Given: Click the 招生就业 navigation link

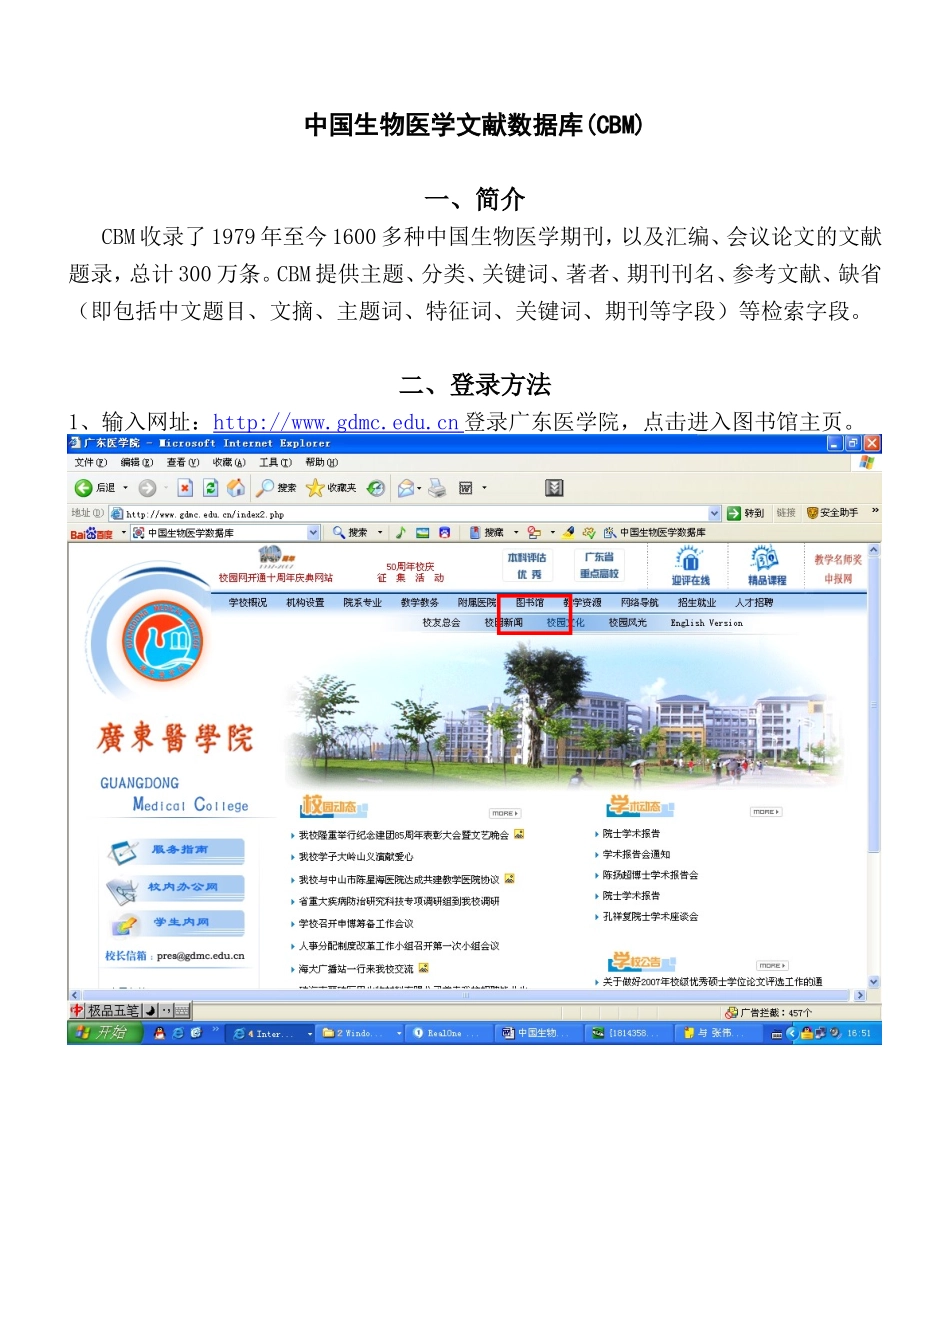Looking at the screenshot, I should tap(697, 603).
